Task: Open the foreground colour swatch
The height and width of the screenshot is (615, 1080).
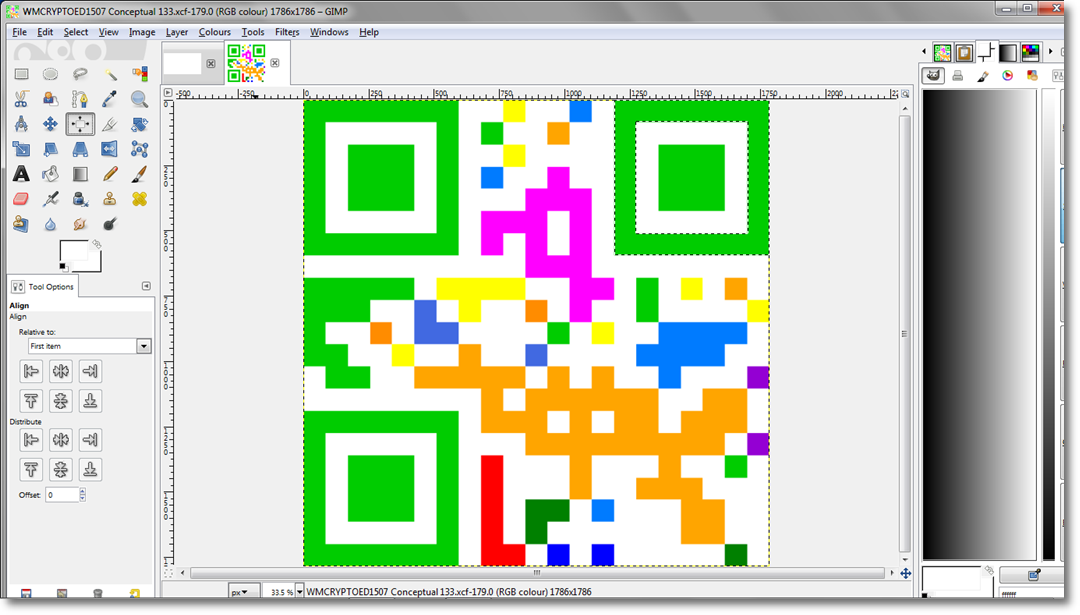Action: 72,251
